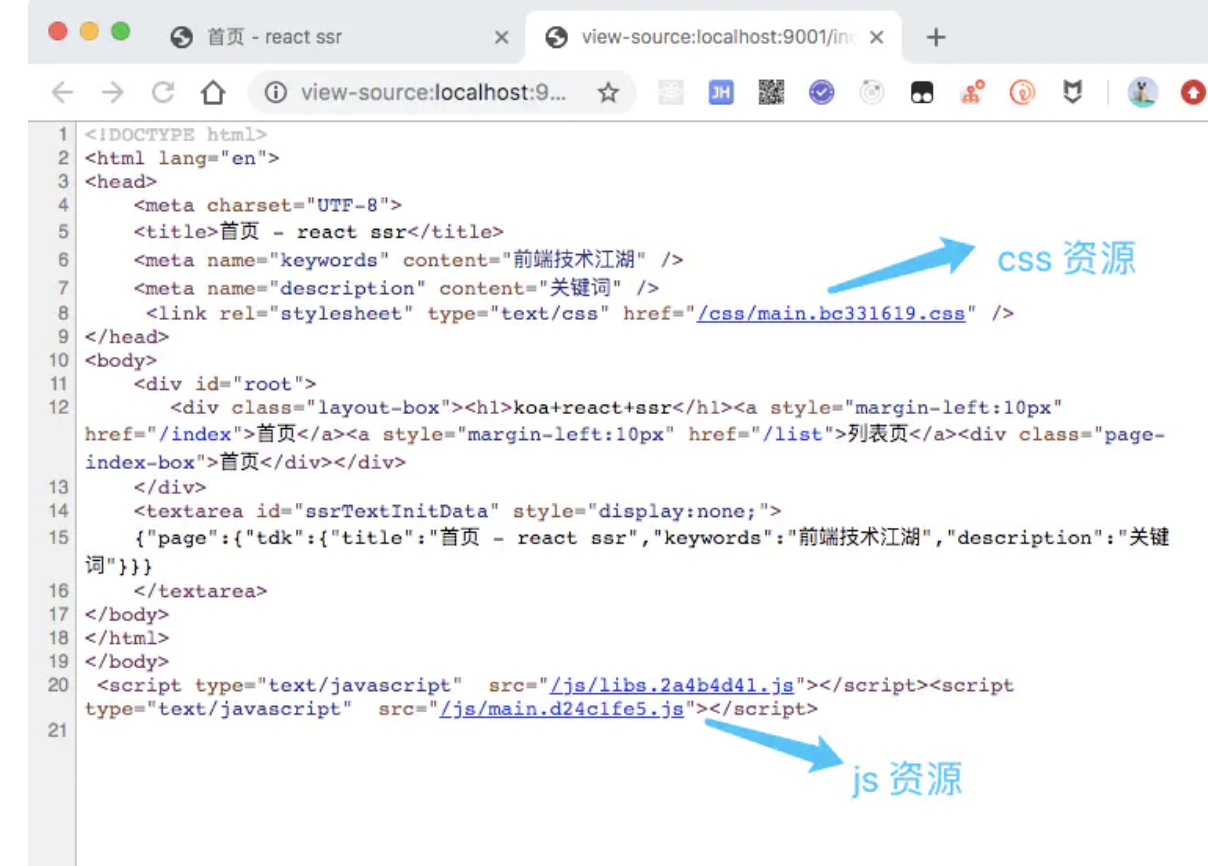Viewport: 1208px width, 866px height.
Task: Follow the /js/main.d24c1fe5.js link
Action: 562,709
